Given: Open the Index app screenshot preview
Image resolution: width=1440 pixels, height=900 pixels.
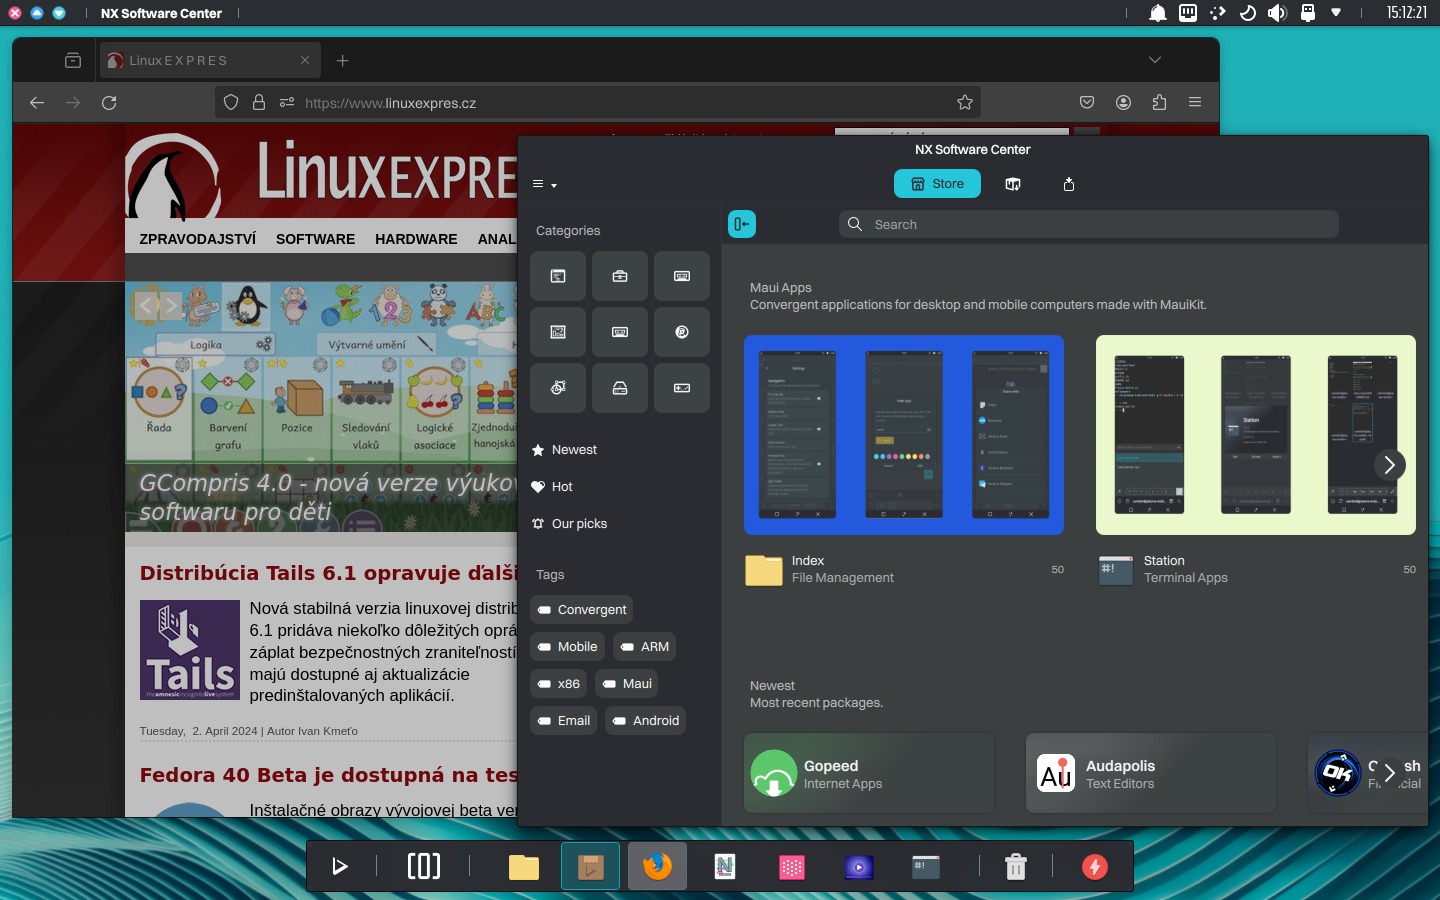Looking at the screenshot, I should pos(904,435).
